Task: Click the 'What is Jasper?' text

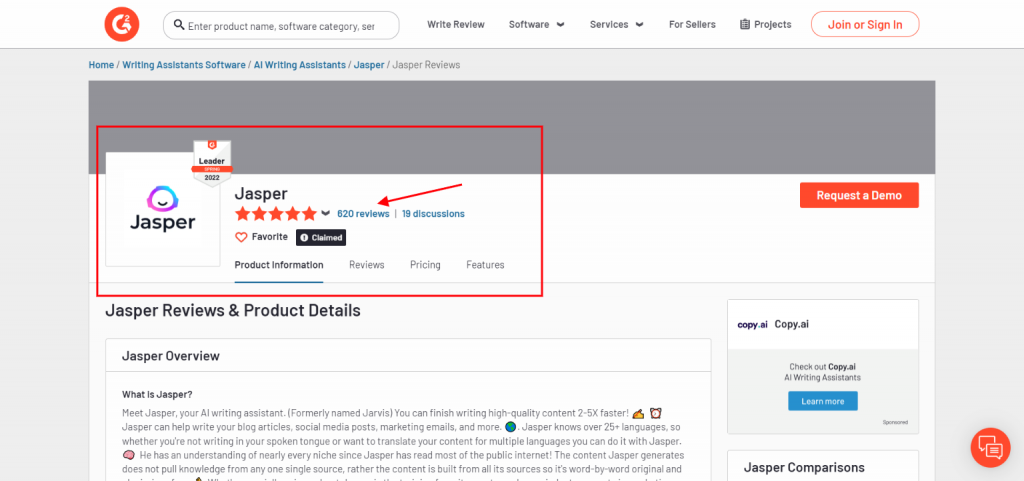Action: click(157, 395)
